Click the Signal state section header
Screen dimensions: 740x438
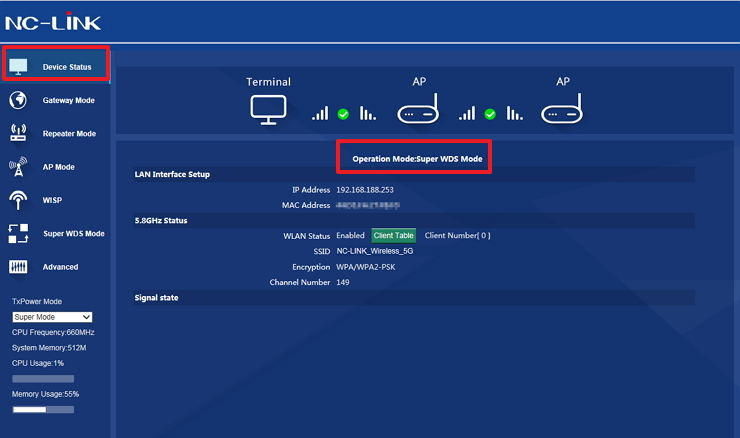(x=413, y=298)
